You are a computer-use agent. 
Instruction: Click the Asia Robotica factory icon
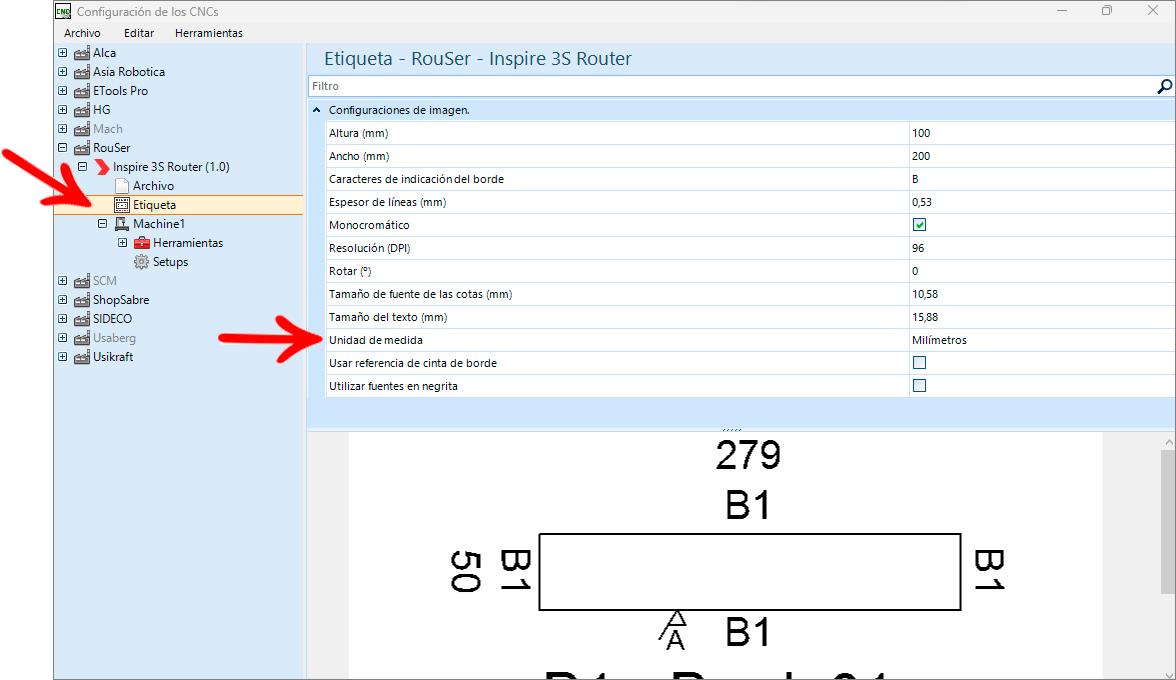(x=82, y=72)
